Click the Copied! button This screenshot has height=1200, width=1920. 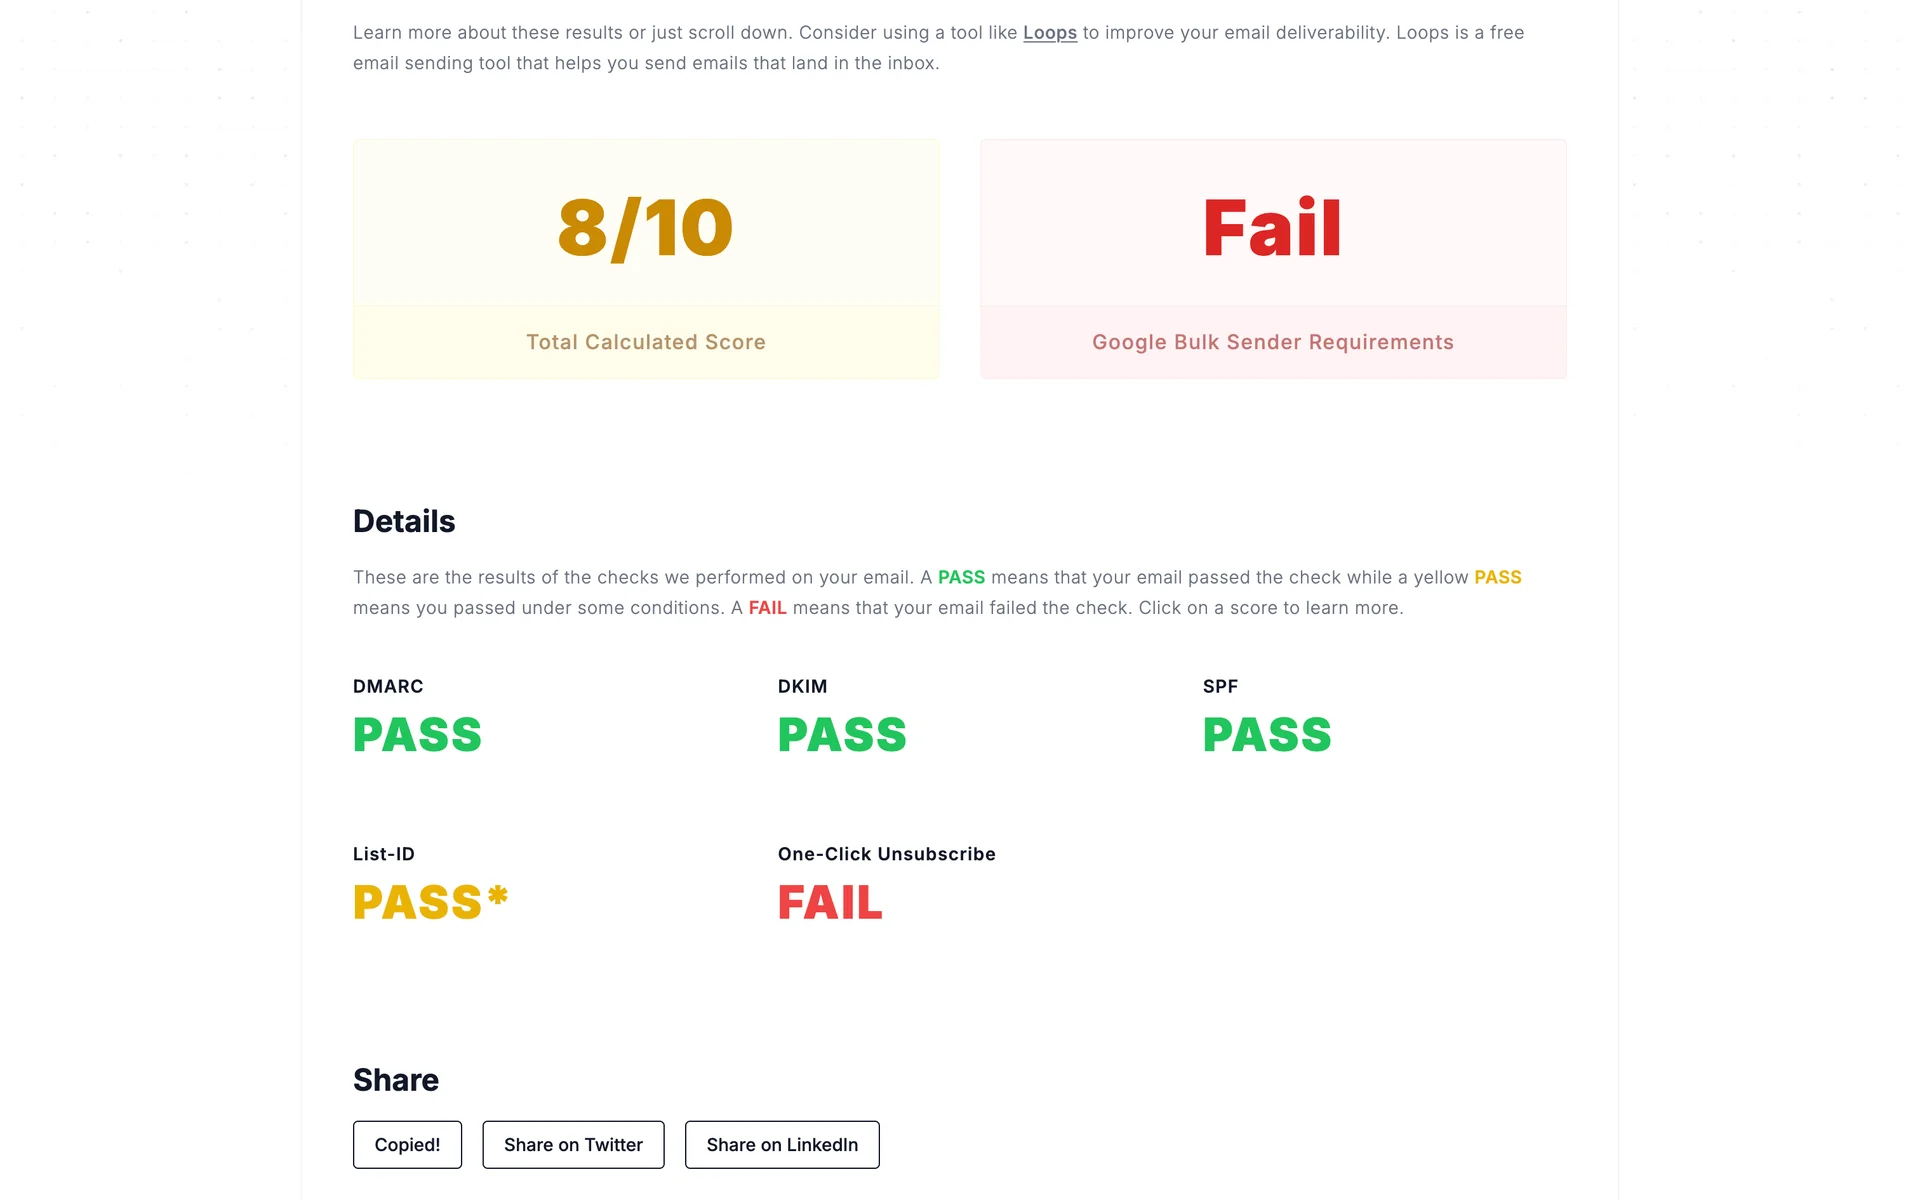click(x=407, y=1145)
